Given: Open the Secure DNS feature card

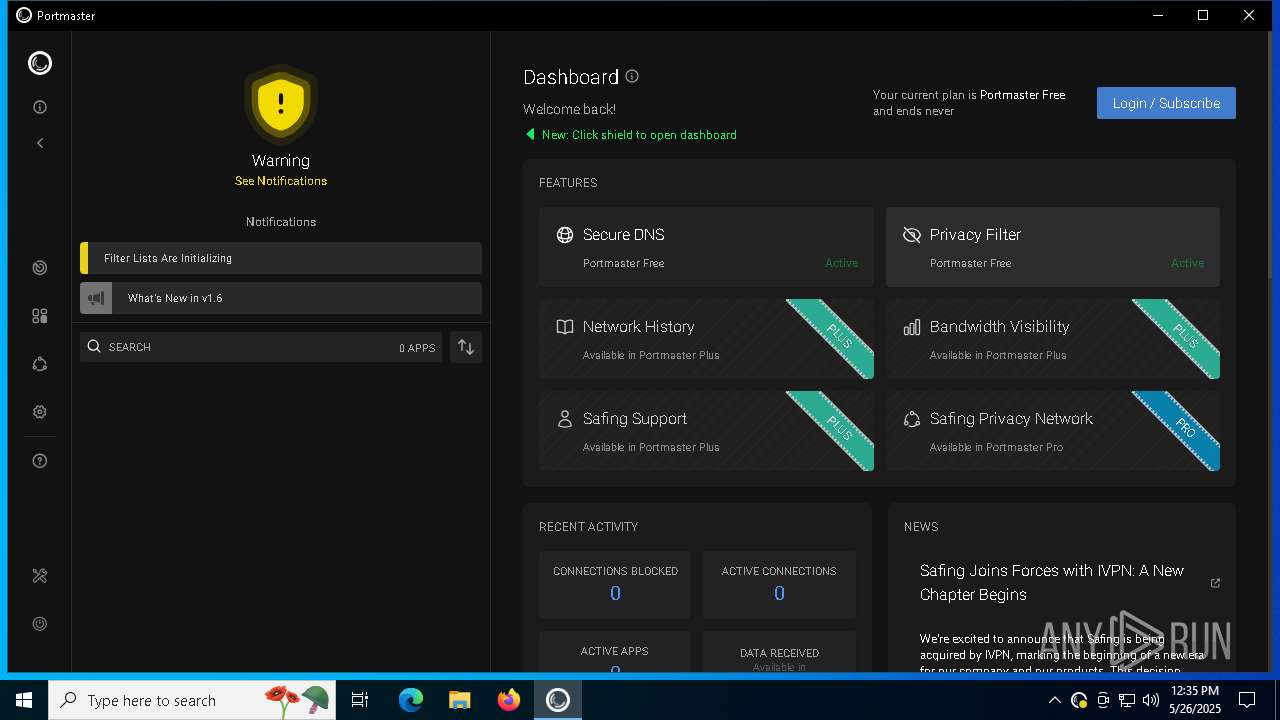Looking at the screenshot, I should [706, 247].
